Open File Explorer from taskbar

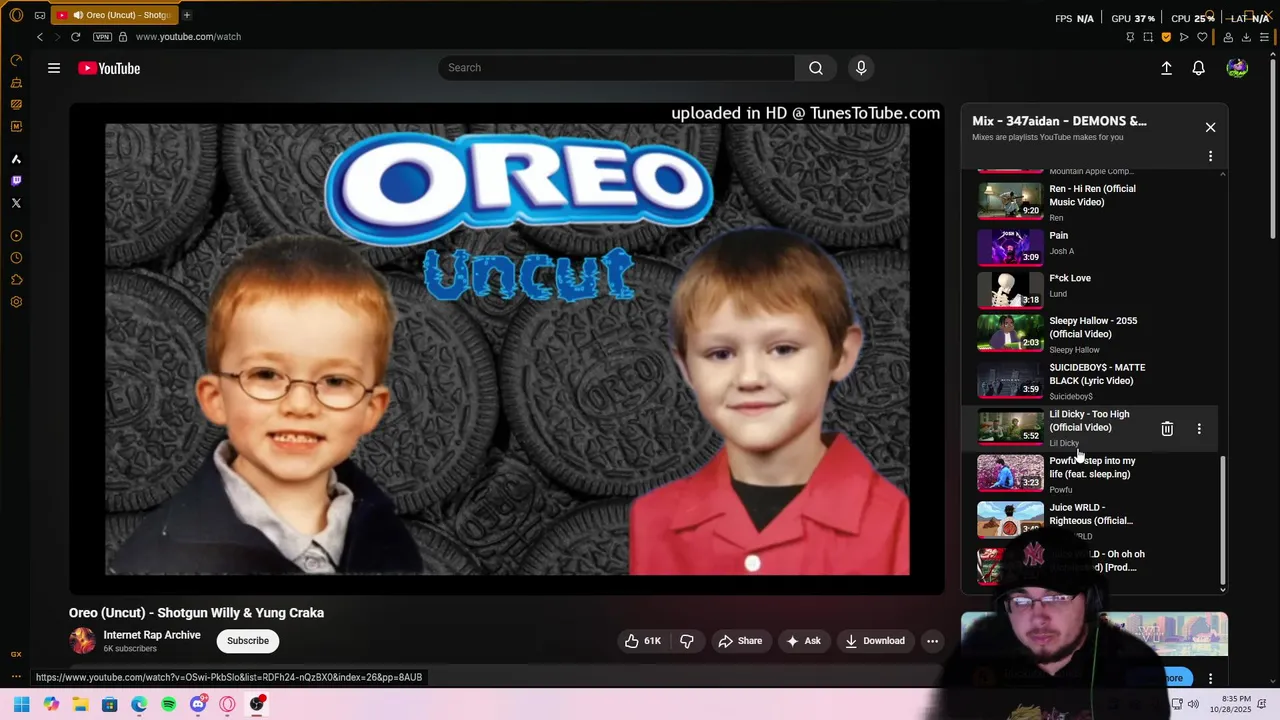pos(80,704)
